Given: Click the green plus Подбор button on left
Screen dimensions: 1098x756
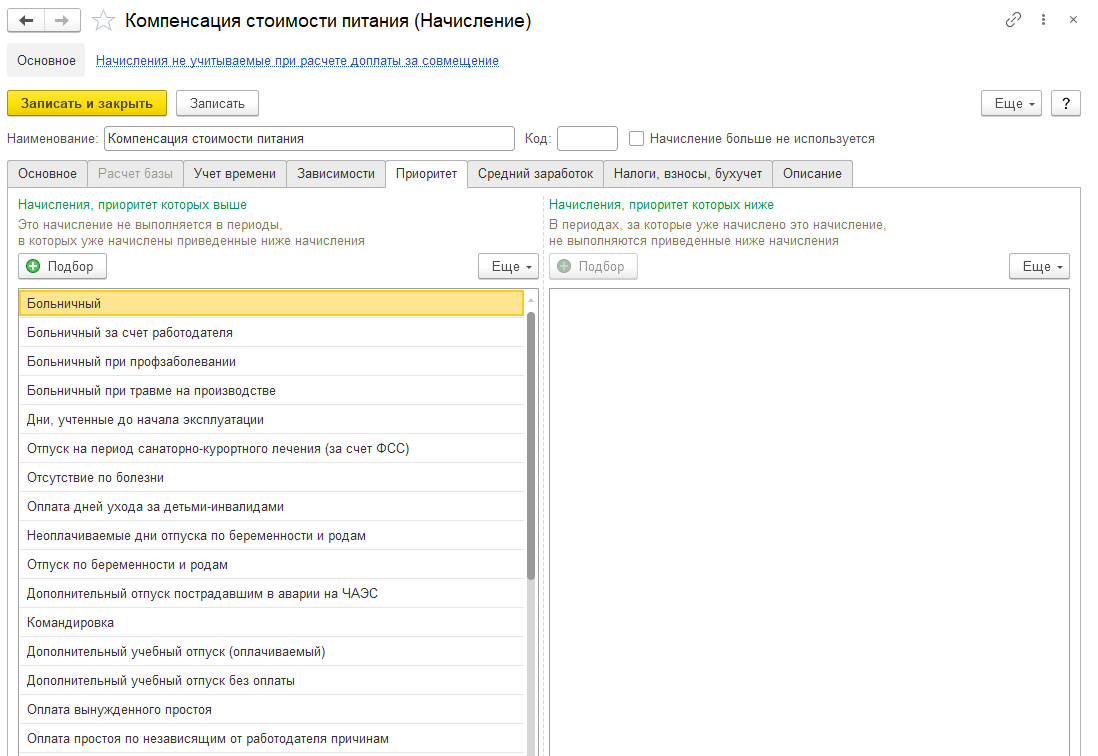Looking at the screenshot, I should click(x=62, y=266).
